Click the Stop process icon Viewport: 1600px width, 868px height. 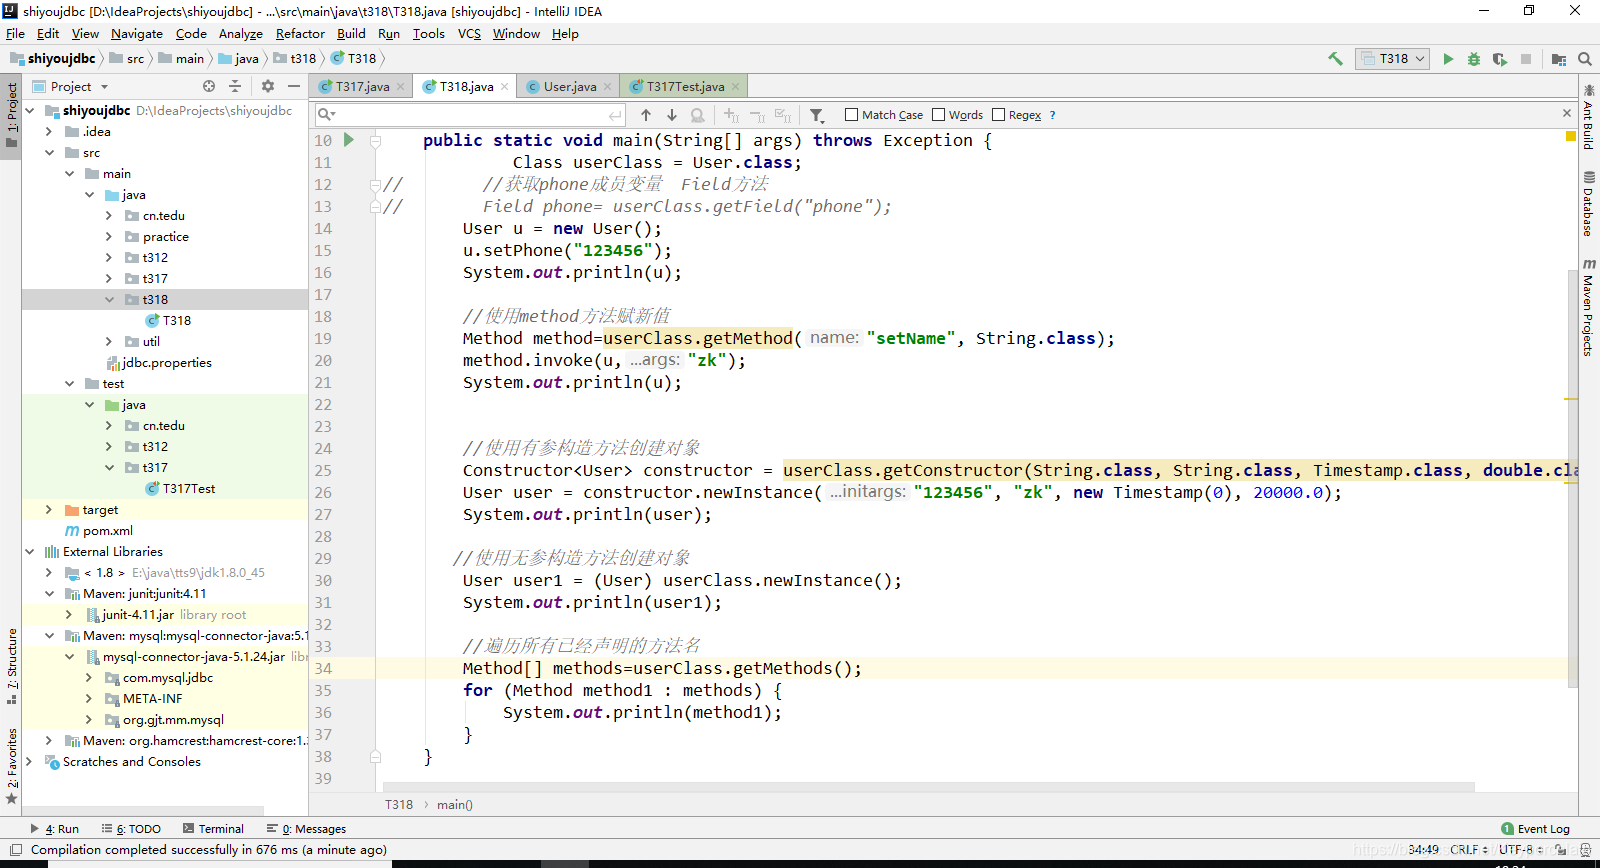(x=1526, y=59)
